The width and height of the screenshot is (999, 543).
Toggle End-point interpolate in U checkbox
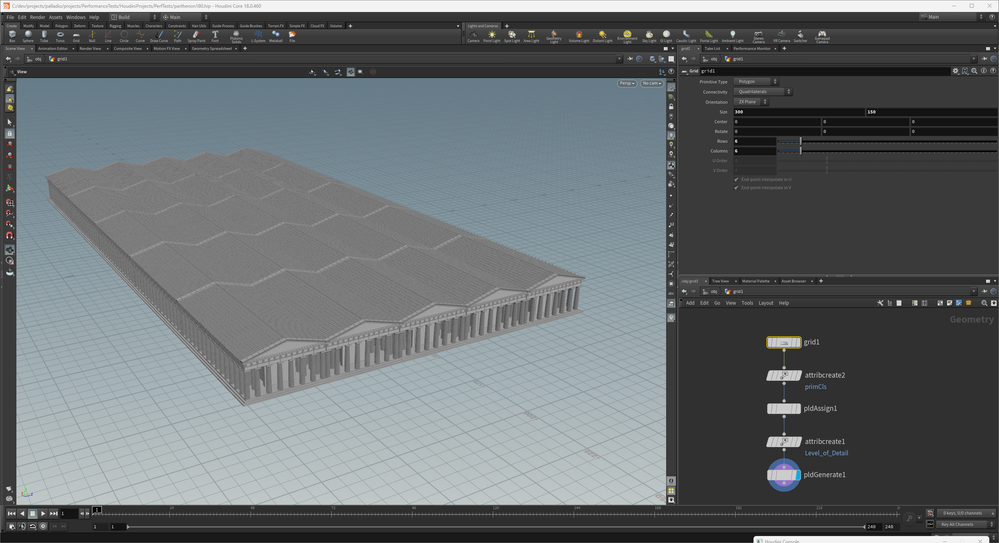(x=737, y=179)
